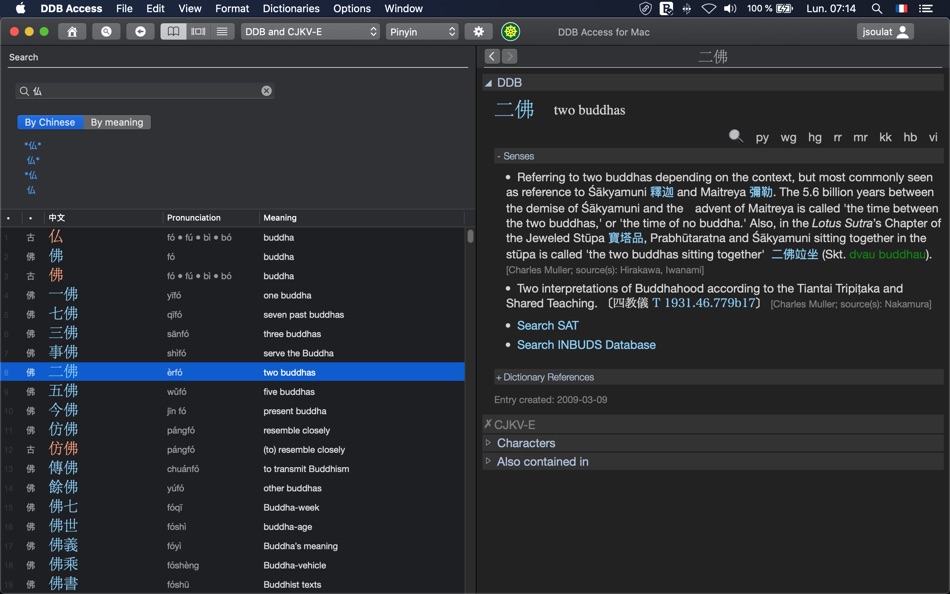Select the *仏* wildcard pattern
This screenshot has width=950, height=594.
(33, 145)
